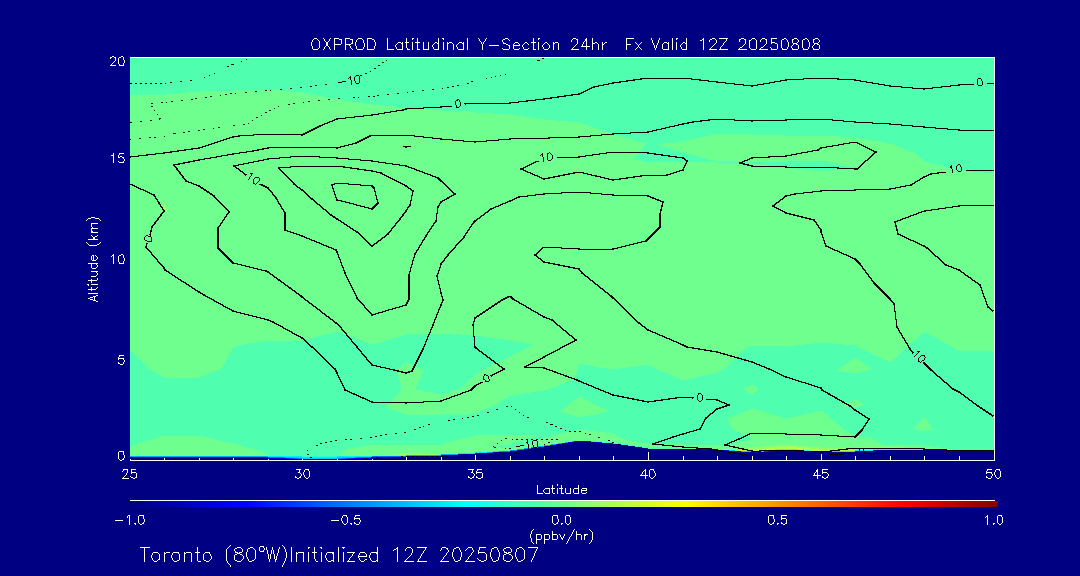Click the 15 km altitude tick label

coord(116,158)
